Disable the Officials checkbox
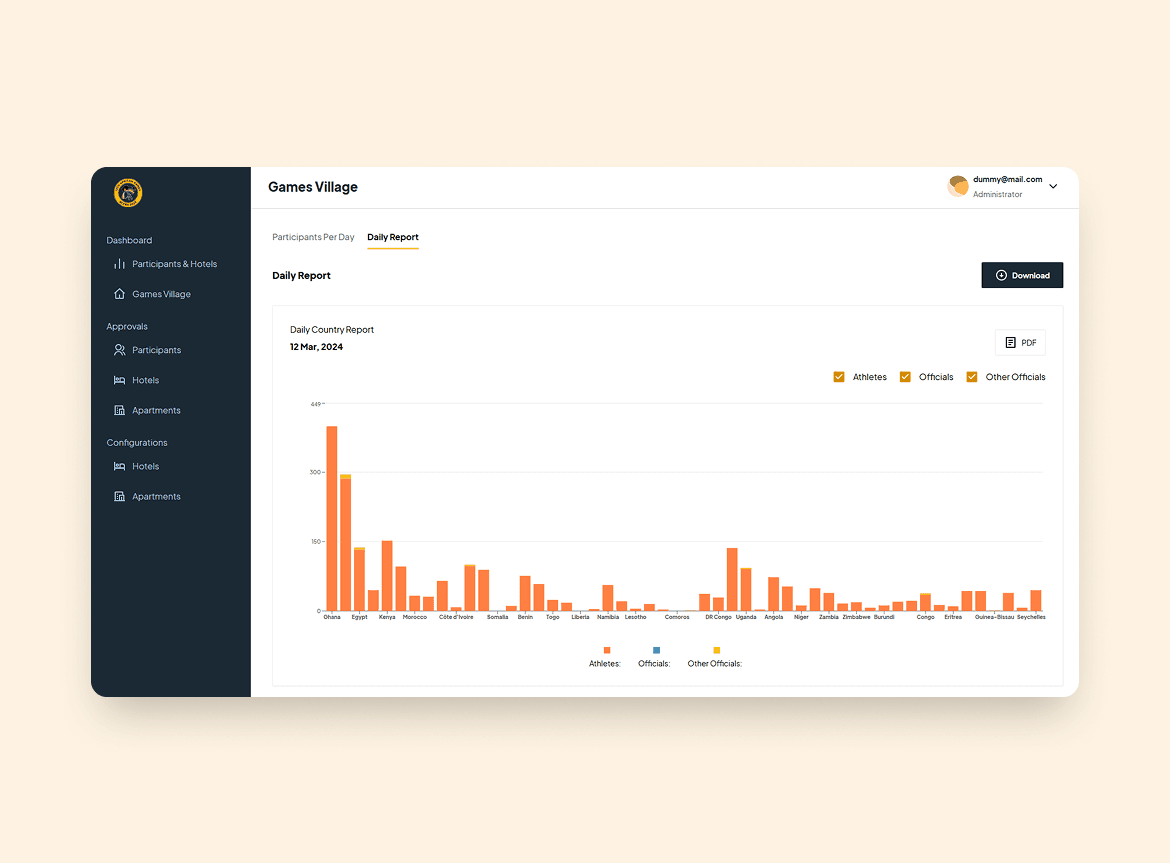The image size is (1170, 863). 904,377
